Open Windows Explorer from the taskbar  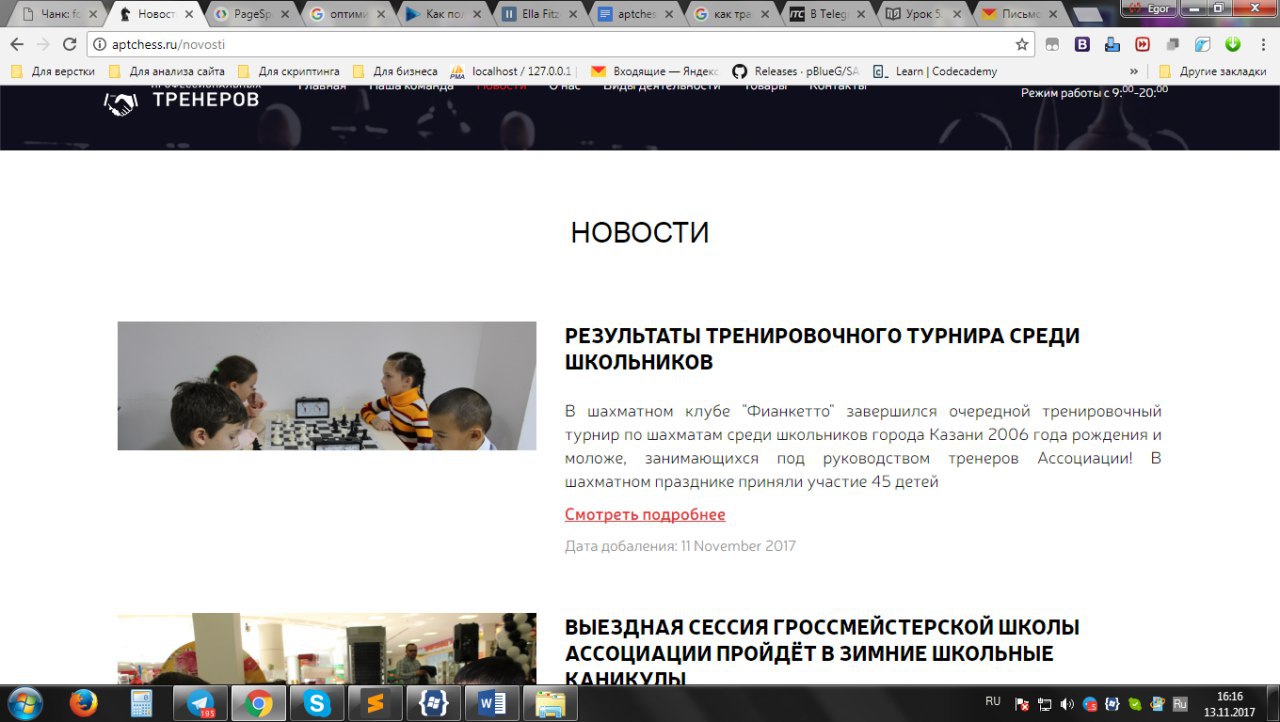pyautogui.click(x=550, y=703)
